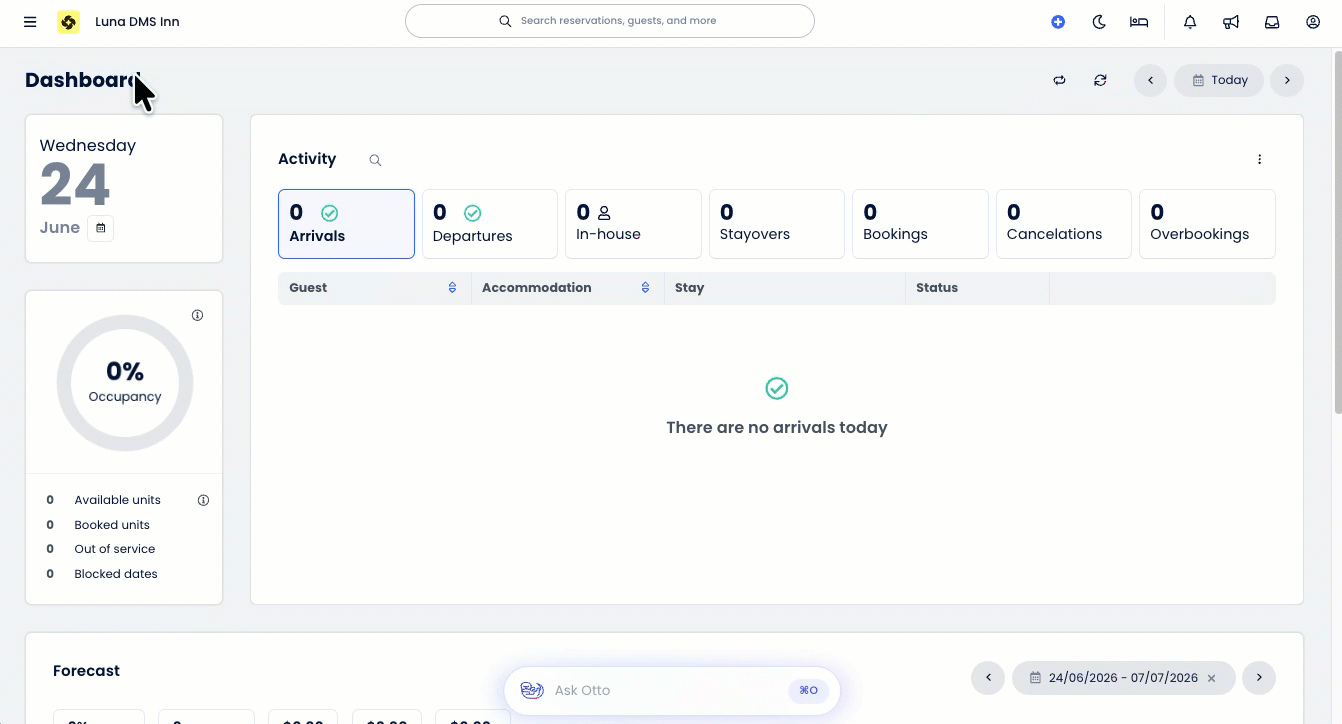Open the notifications bell
The image size is (1342, 724).
1190,22
